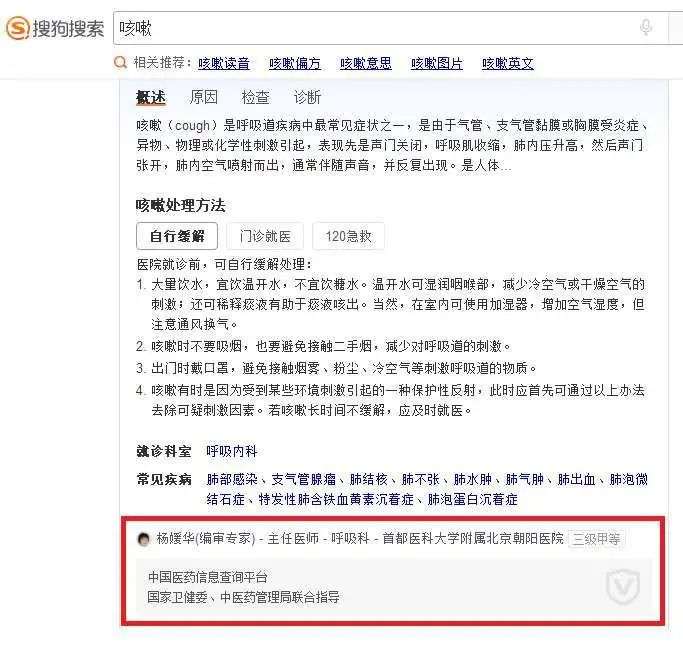683x663 pixels.
Task: Select the 120急救 treatment option
Action: (x=348, y=236)
